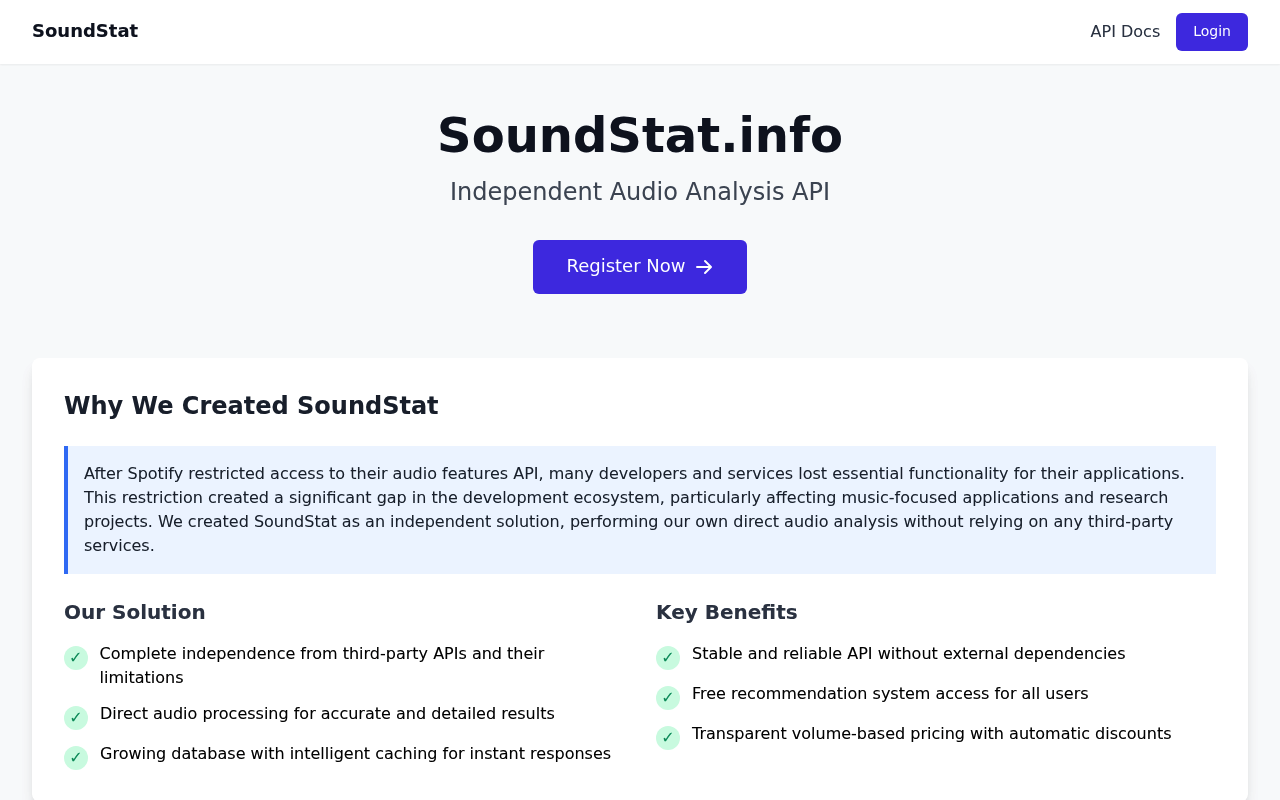Click checkmark icon beside Stable and reliable API
The height and width of the screenshot is (800, 1280).
pos(668,658)
